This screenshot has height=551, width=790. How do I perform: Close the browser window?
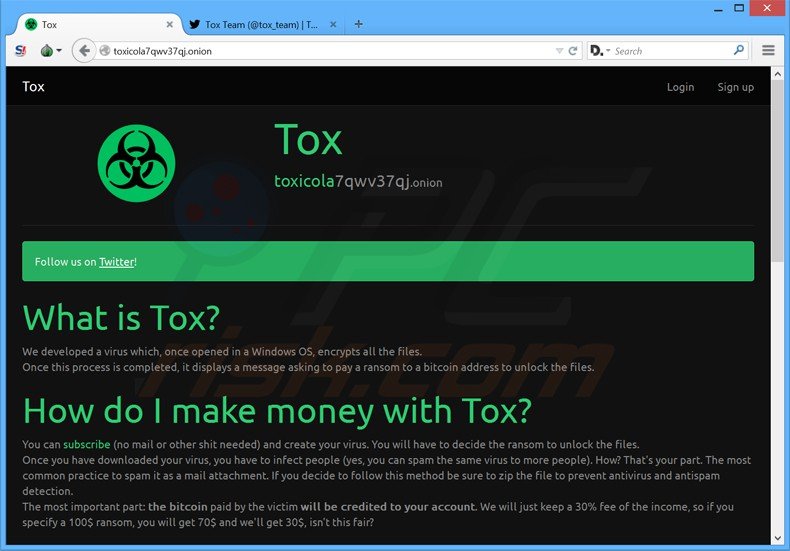(767, 8)
